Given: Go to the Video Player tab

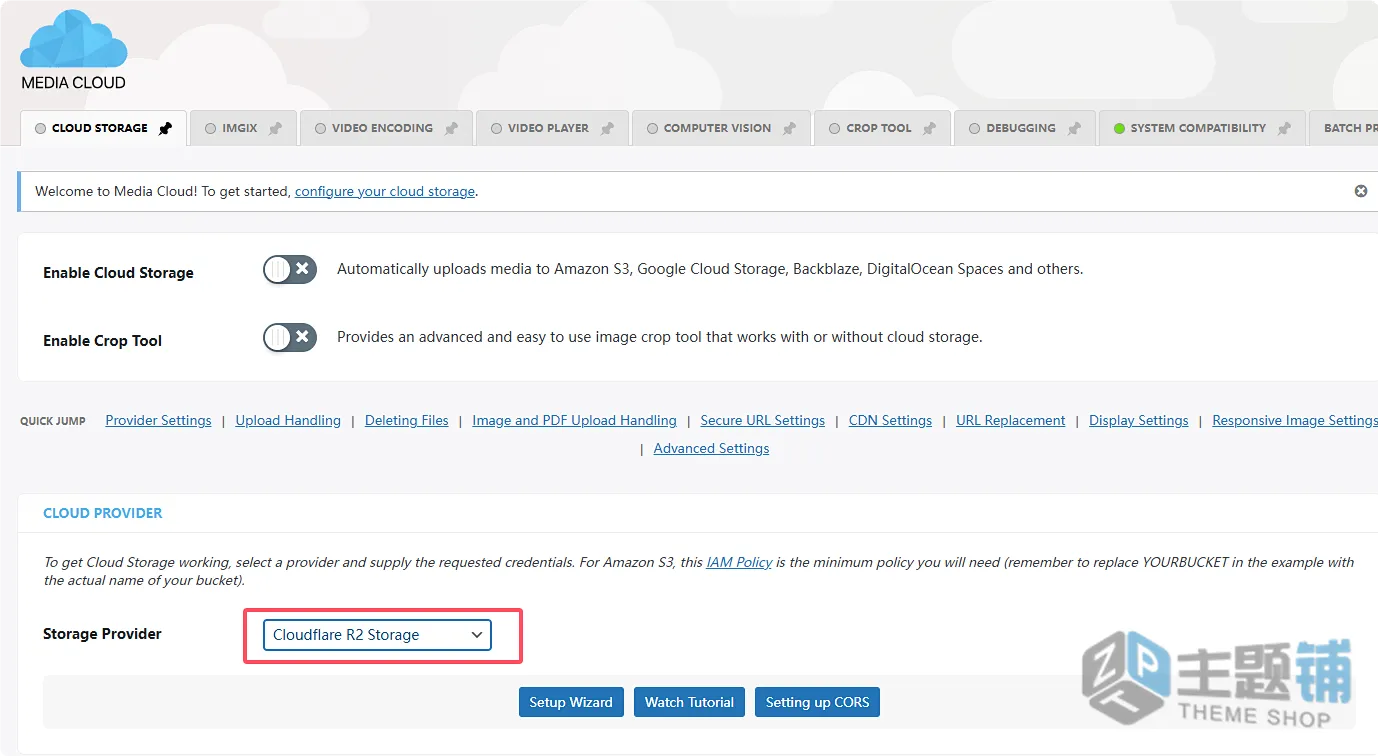Looking at the screenshot, I should (552, 128).
